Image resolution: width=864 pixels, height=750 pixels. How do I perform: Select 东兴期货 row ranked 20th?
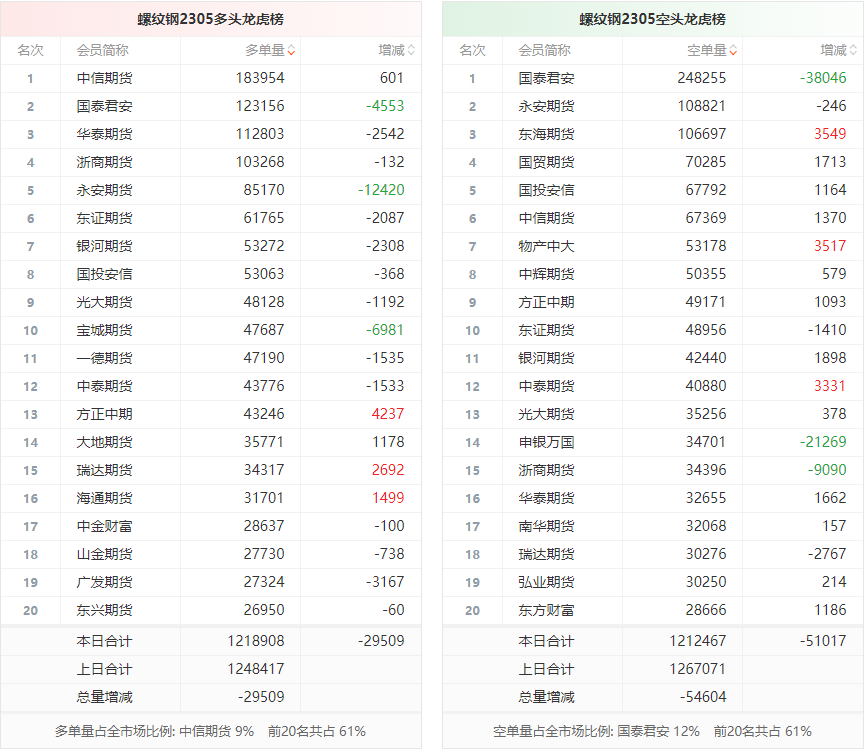point(104,610)
